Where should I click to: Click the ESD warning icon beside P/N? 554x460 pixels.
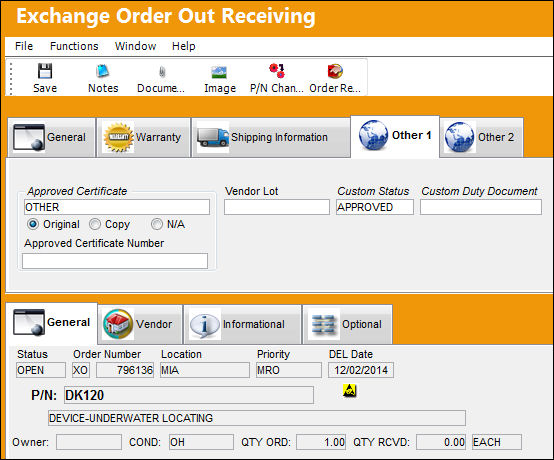coord(350,390)
